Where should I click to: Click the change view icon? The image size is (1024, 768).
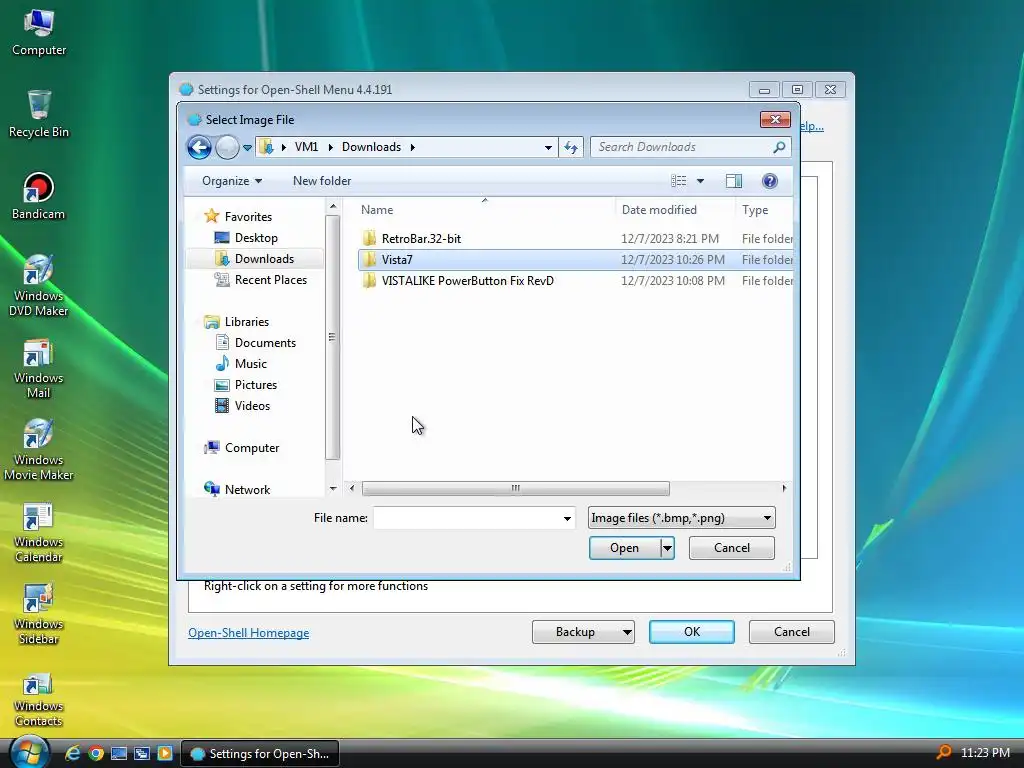[x=679, y=181]
